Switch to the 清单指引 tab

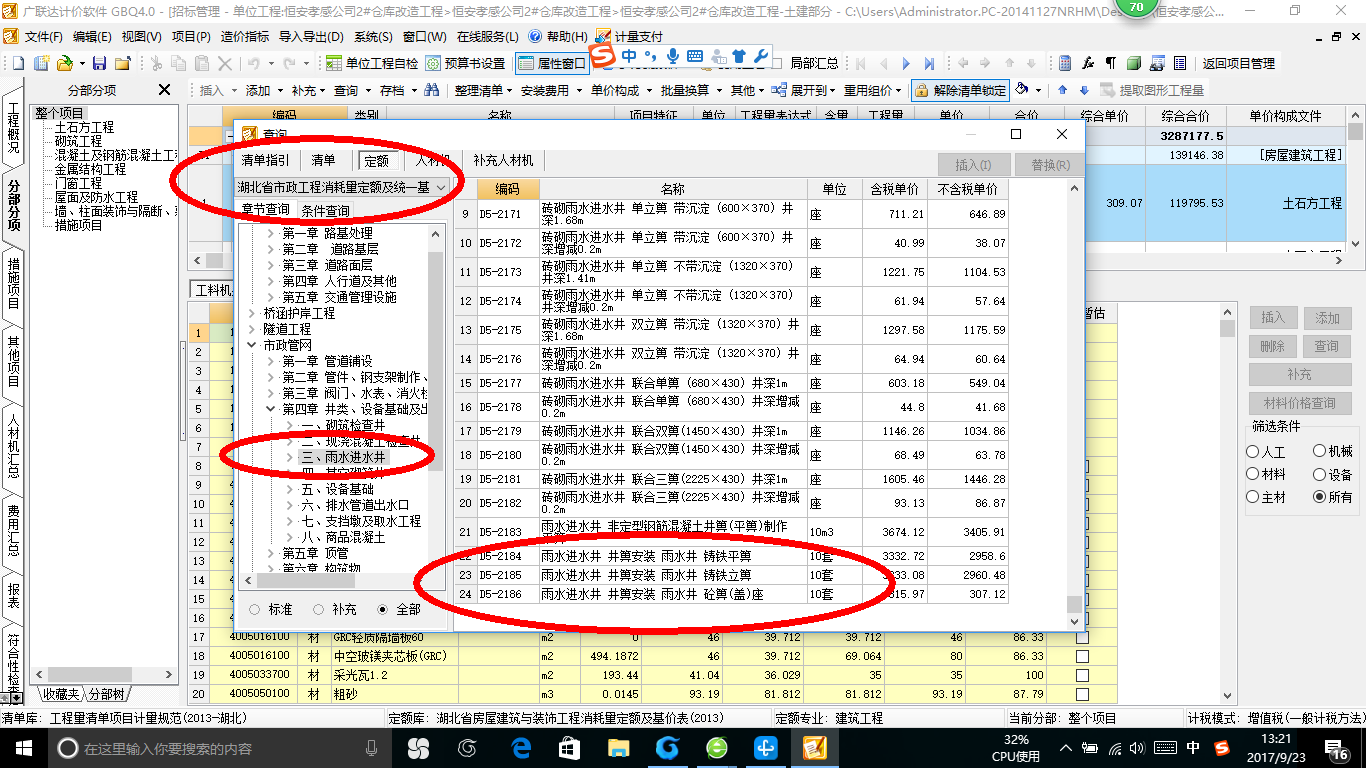tap(266, 160)
